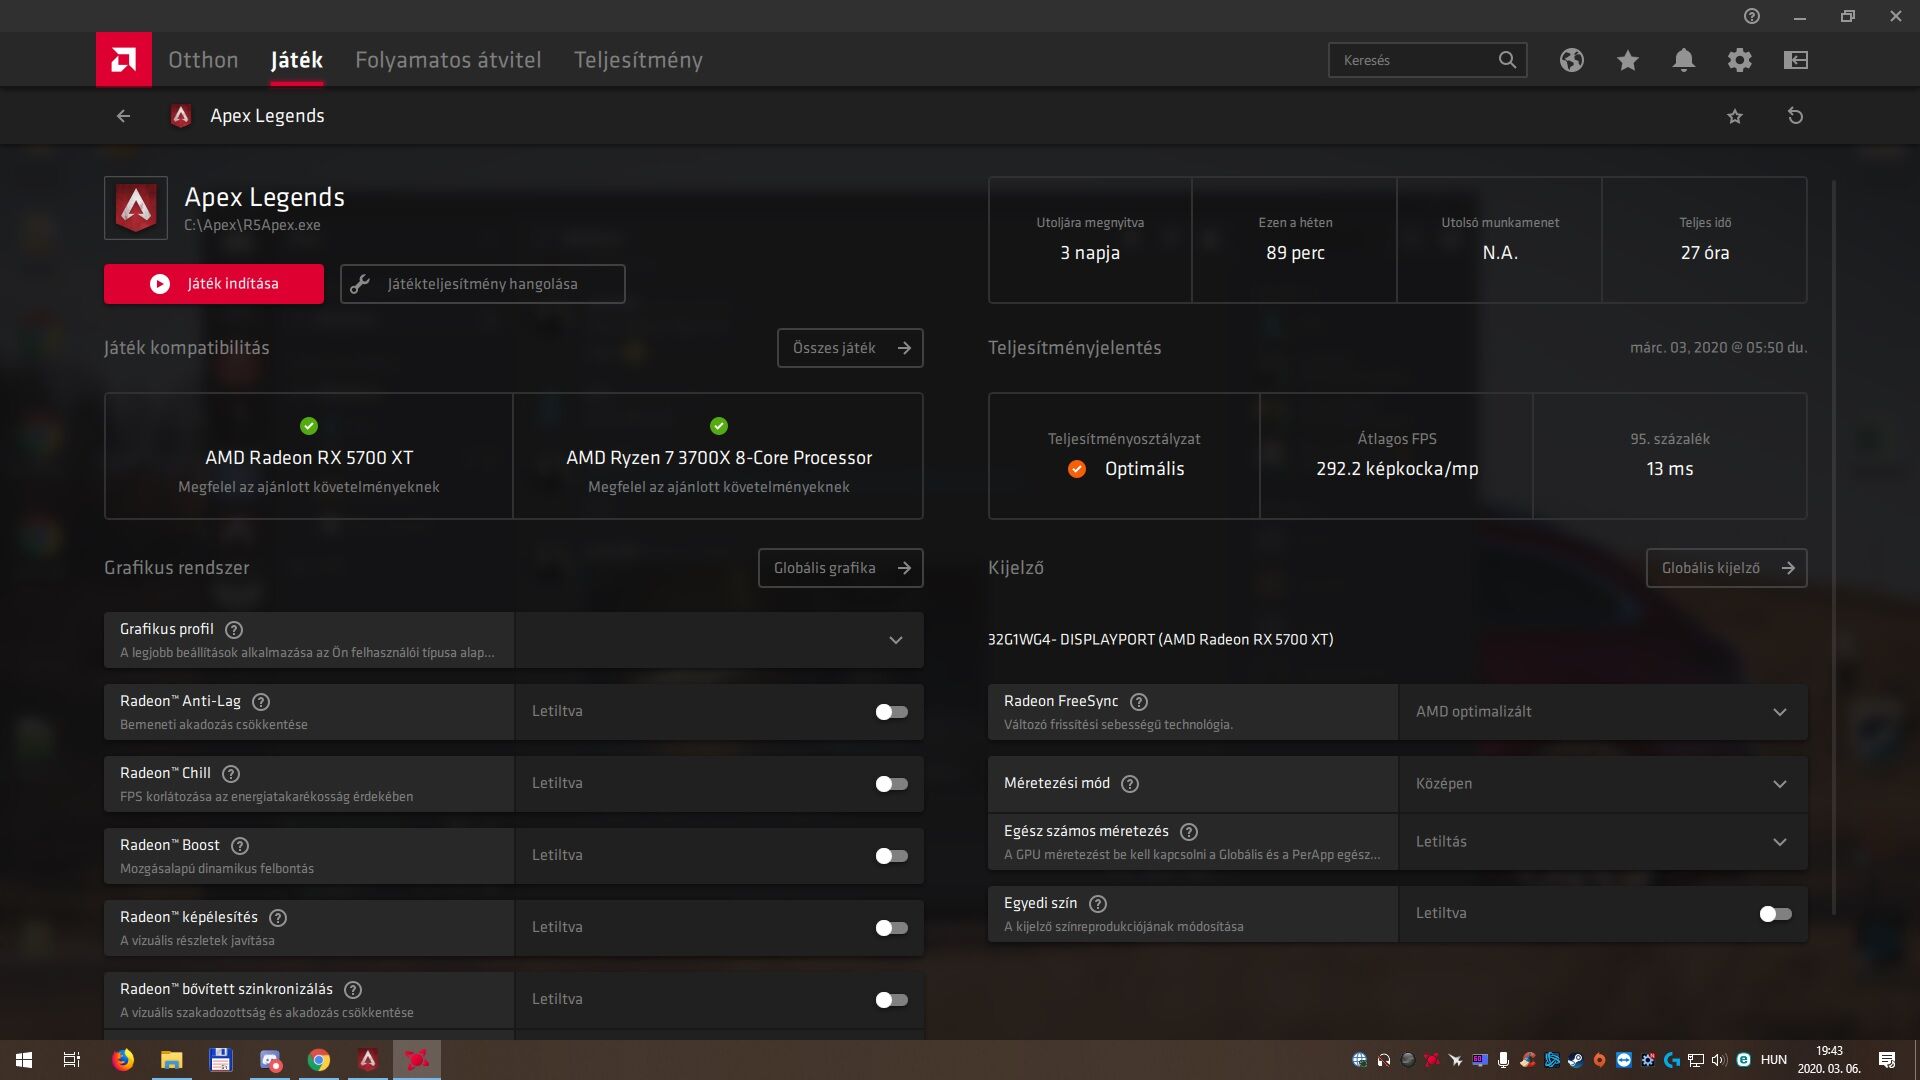The height and width of the screenshot is (1080, 1920).
Task: Click the vertical scrollbar on the right
Action: coord(1833,548)
